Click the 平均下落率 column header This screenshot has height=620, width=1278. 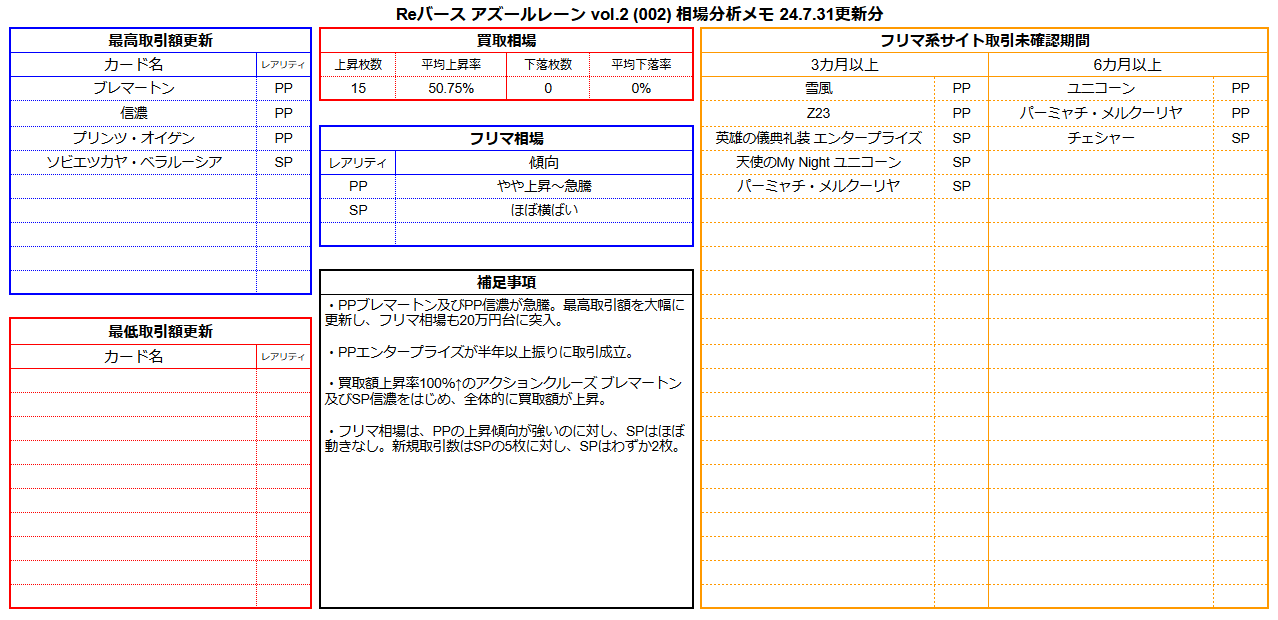coord(641,64)
